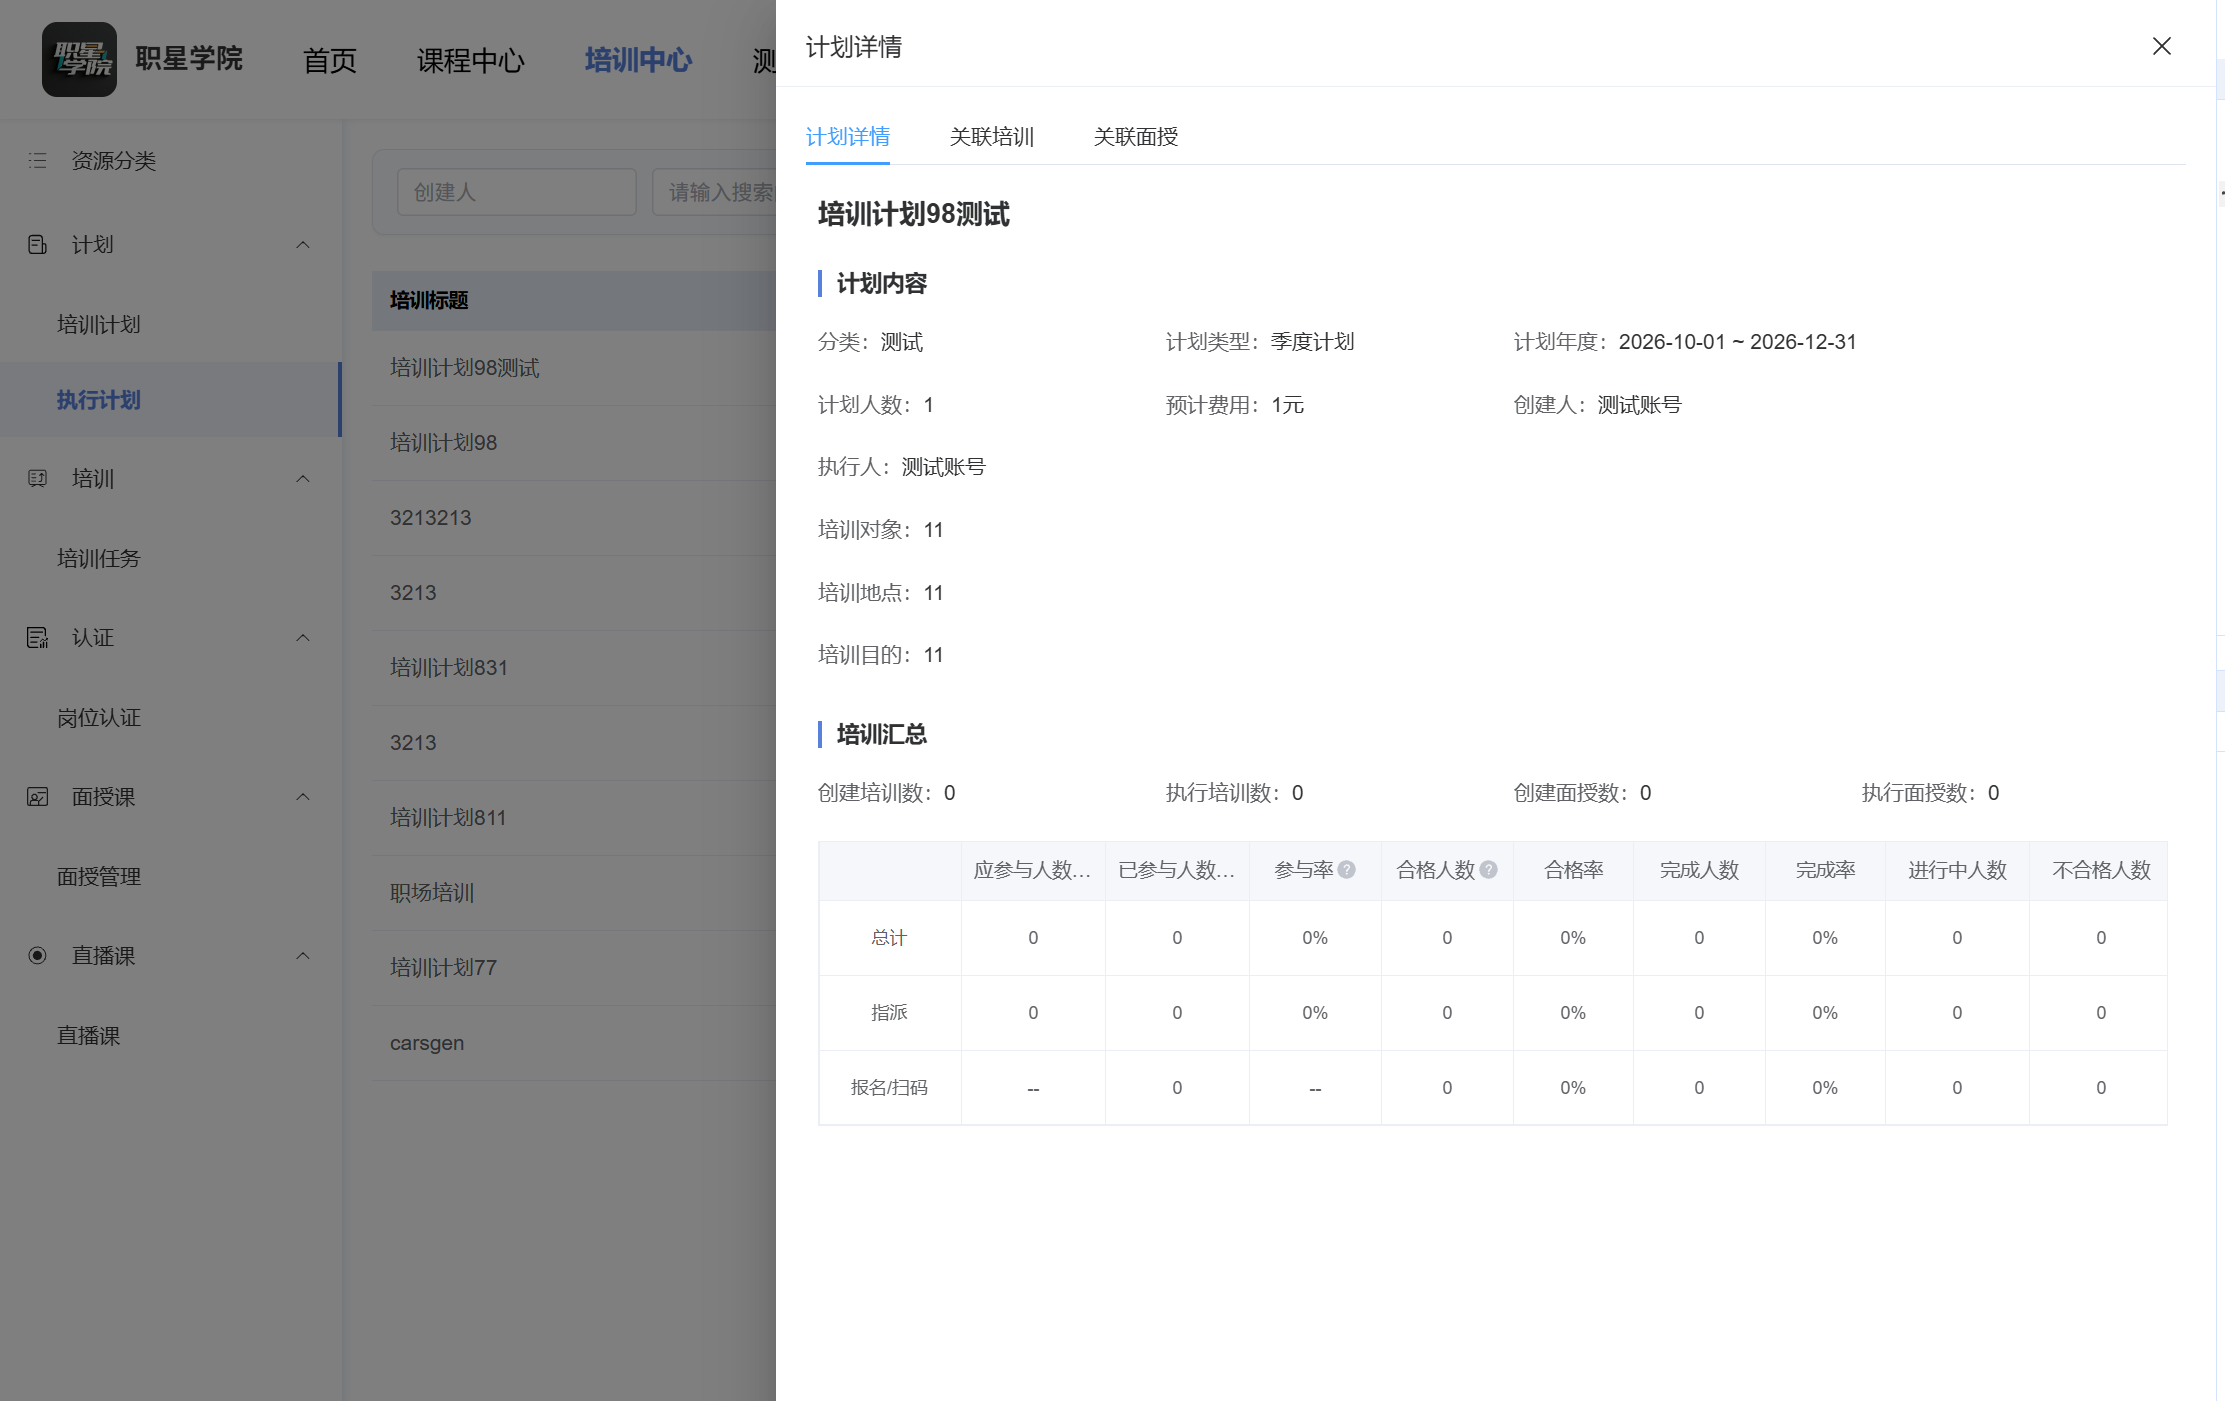Click the 直播课 section icon in sidebar

pyautogui.click(x=38, y=956)
